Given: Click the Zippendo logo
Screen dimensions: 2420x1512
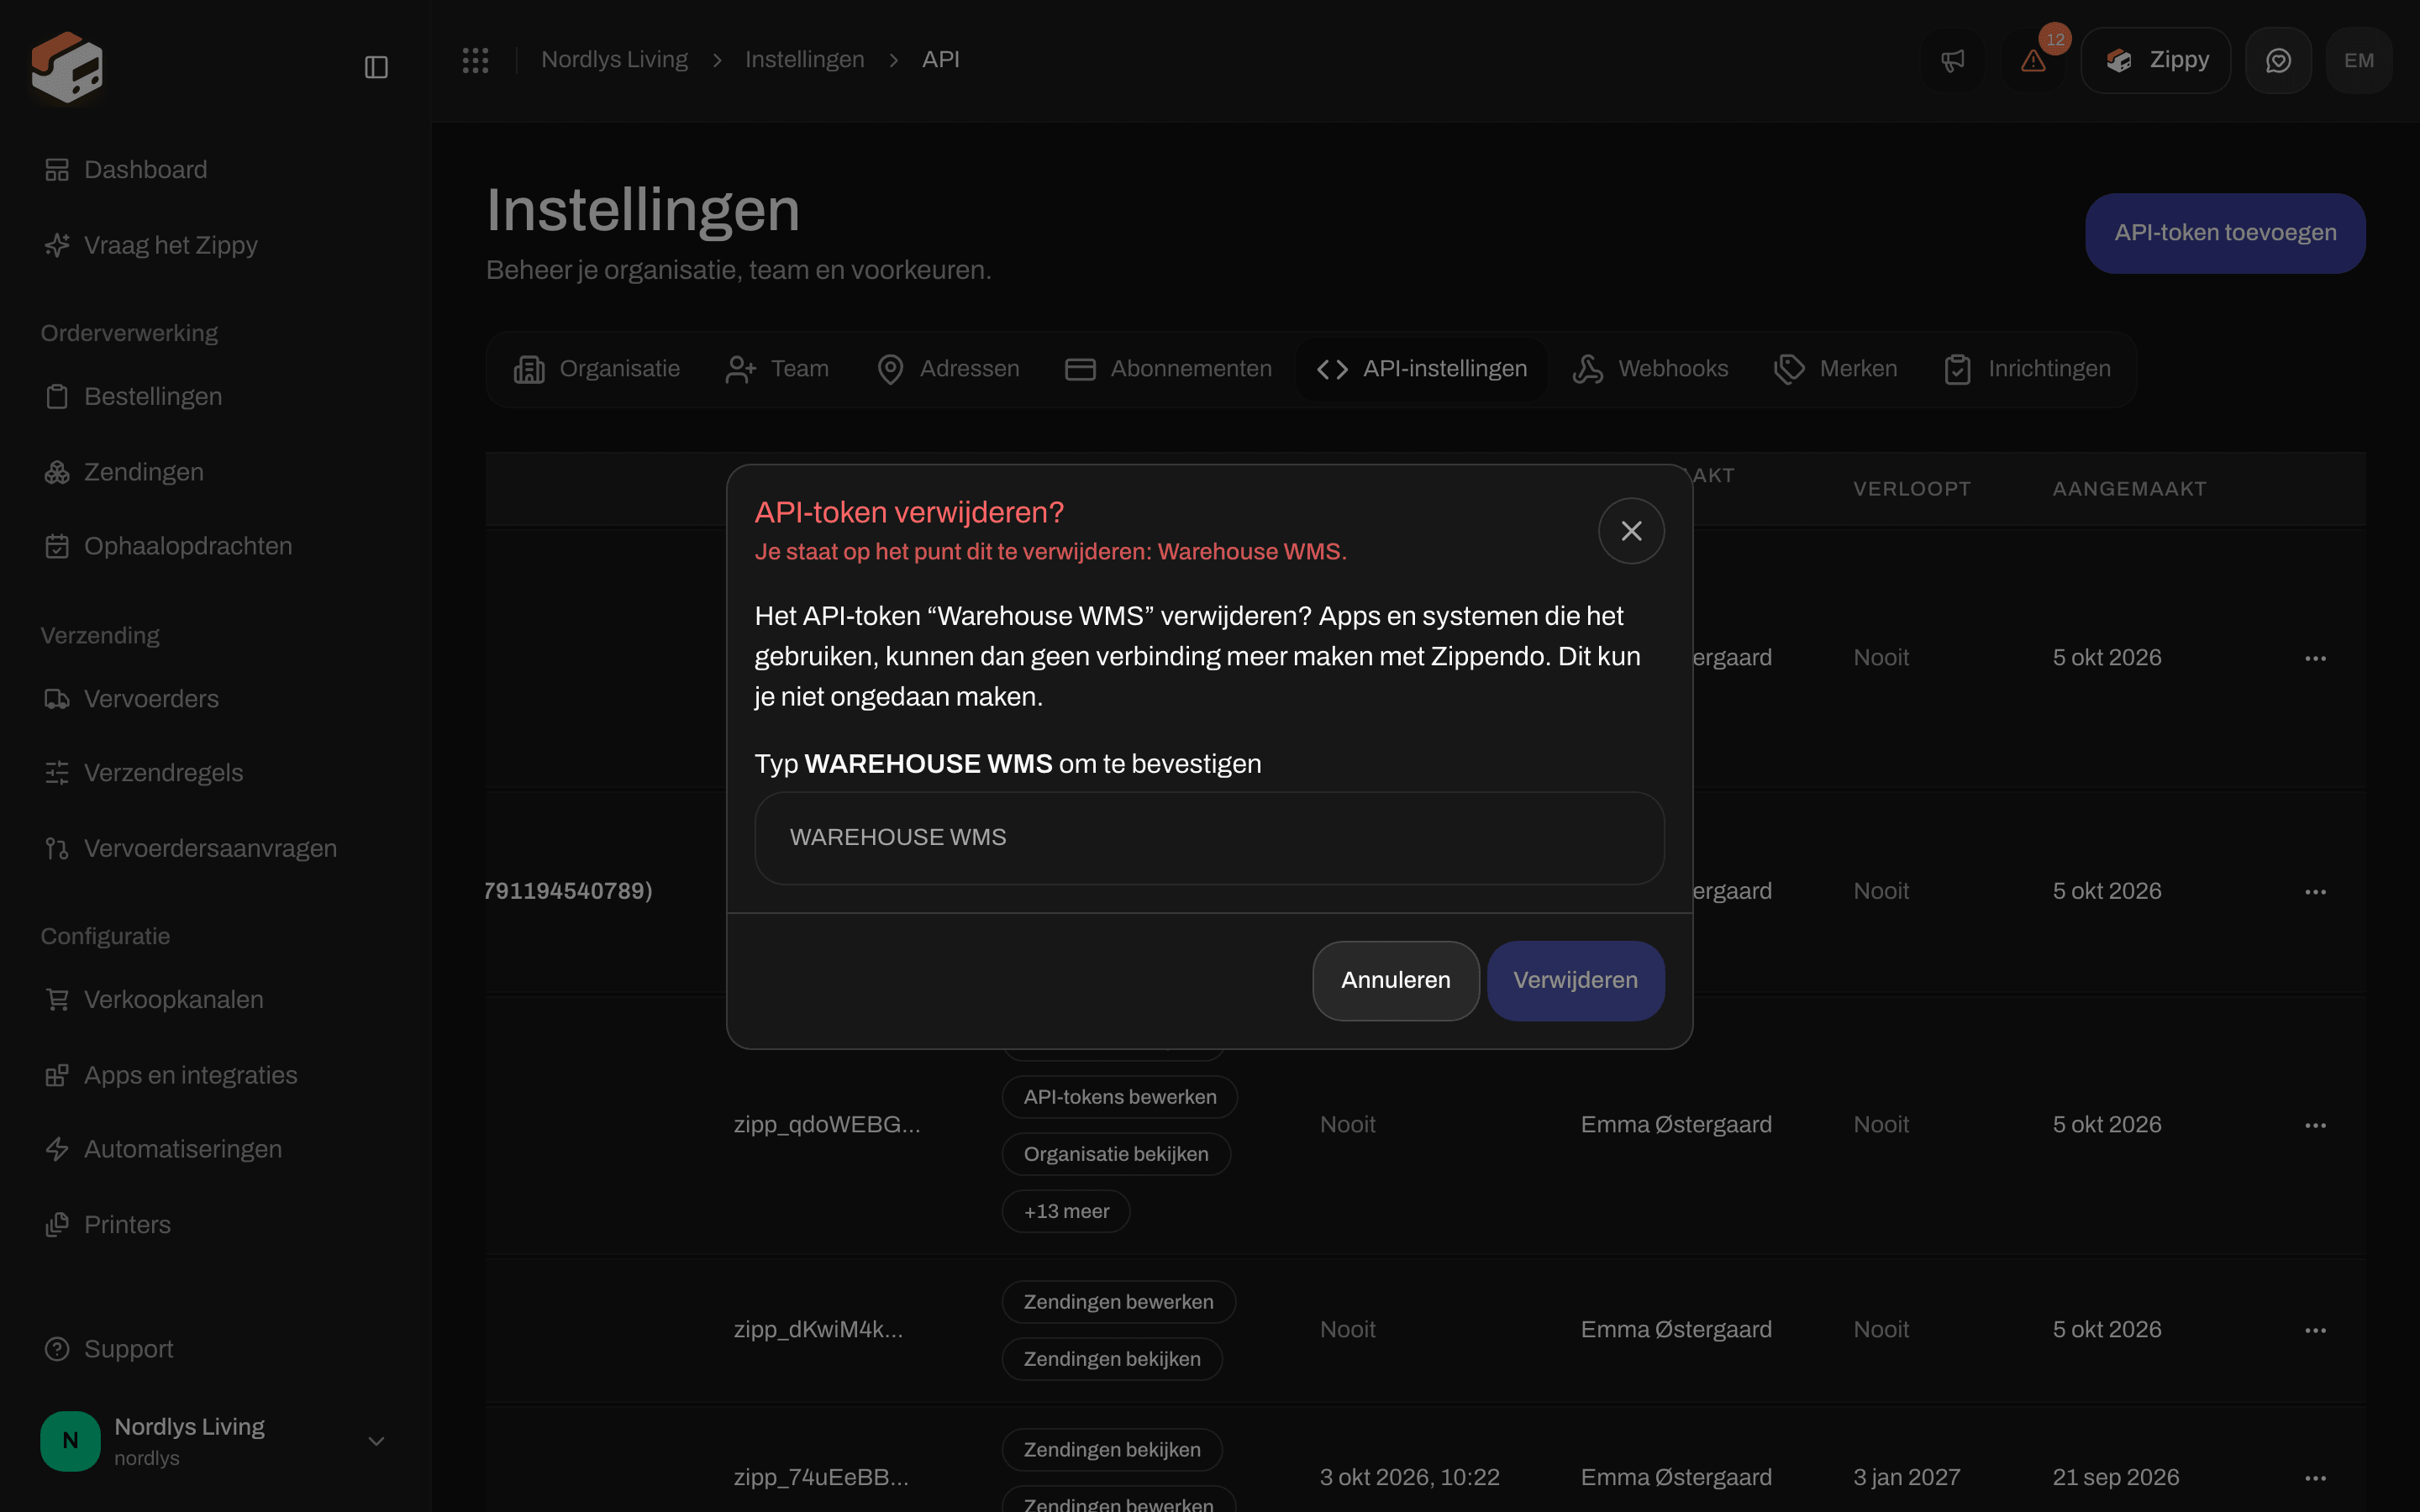Looking at the screenshot, I should pyautogui.click(x=66, y=67).
